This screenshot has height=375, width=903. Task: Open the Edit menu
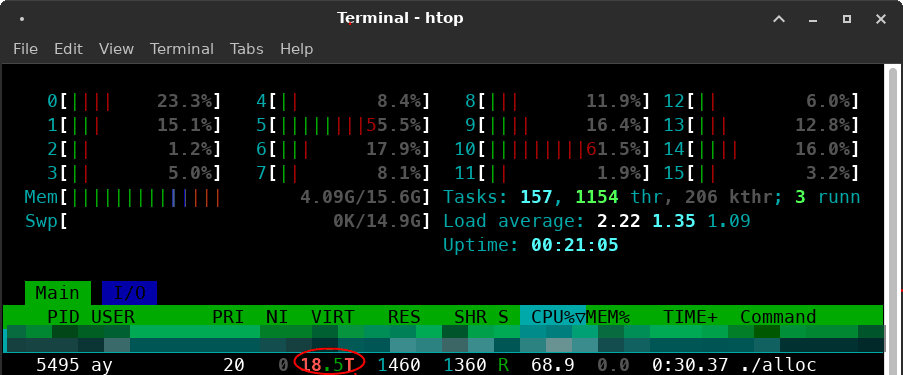pos(69,49)
